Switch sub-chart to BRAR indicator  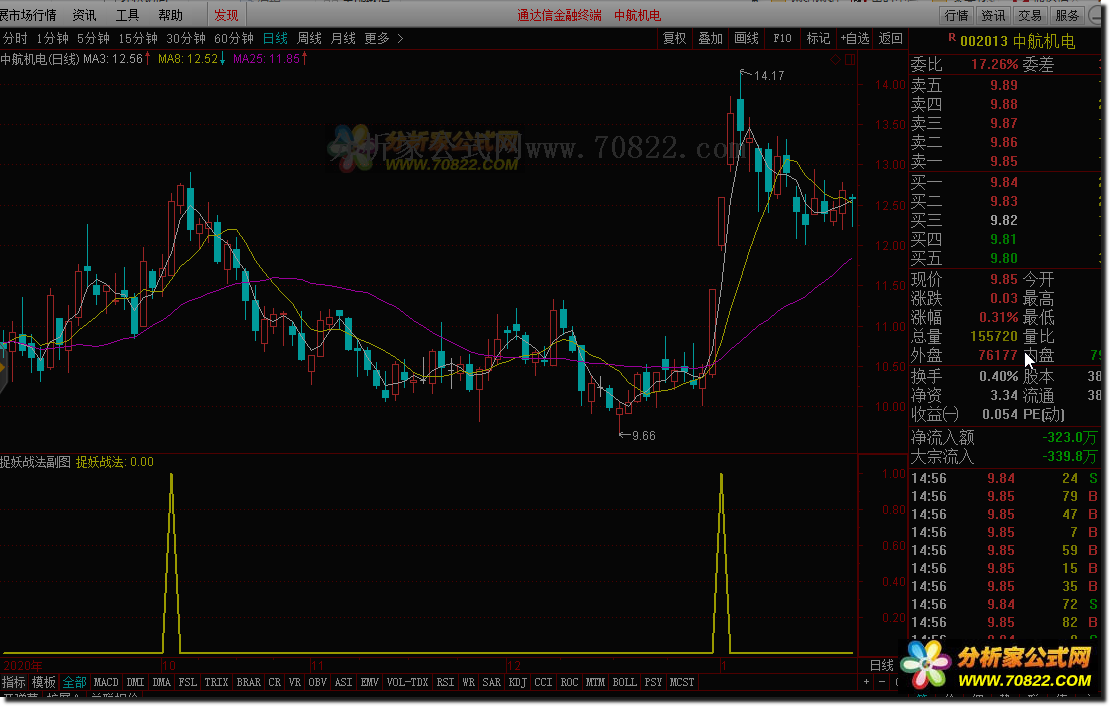pos(249,682)
